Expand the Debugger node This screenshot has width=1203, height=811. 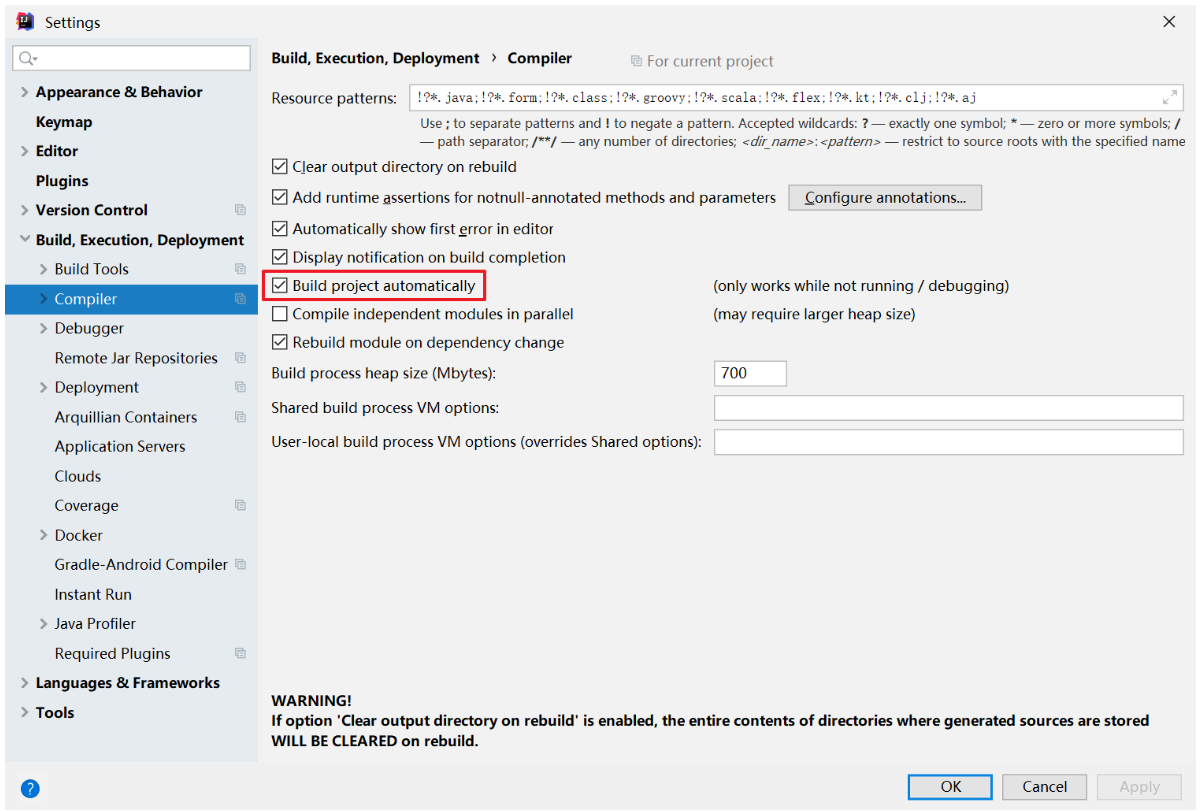(43, 328)
